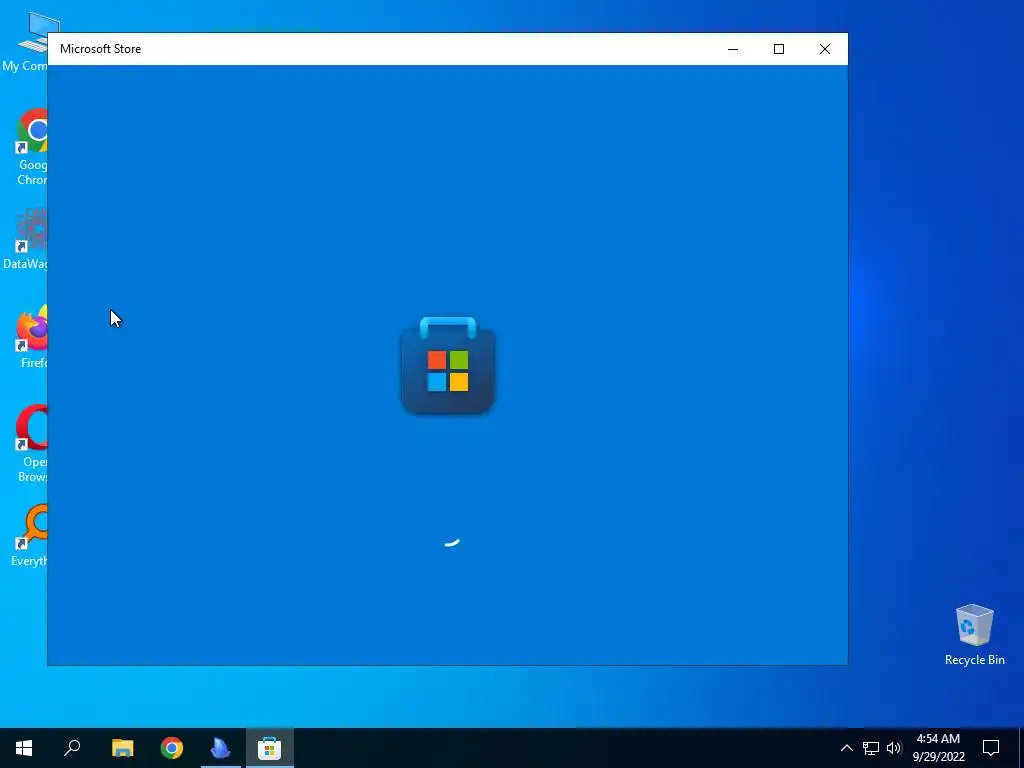
Task: Select the Opera Browser desktop shortcut
Action: tap(31, 444)
